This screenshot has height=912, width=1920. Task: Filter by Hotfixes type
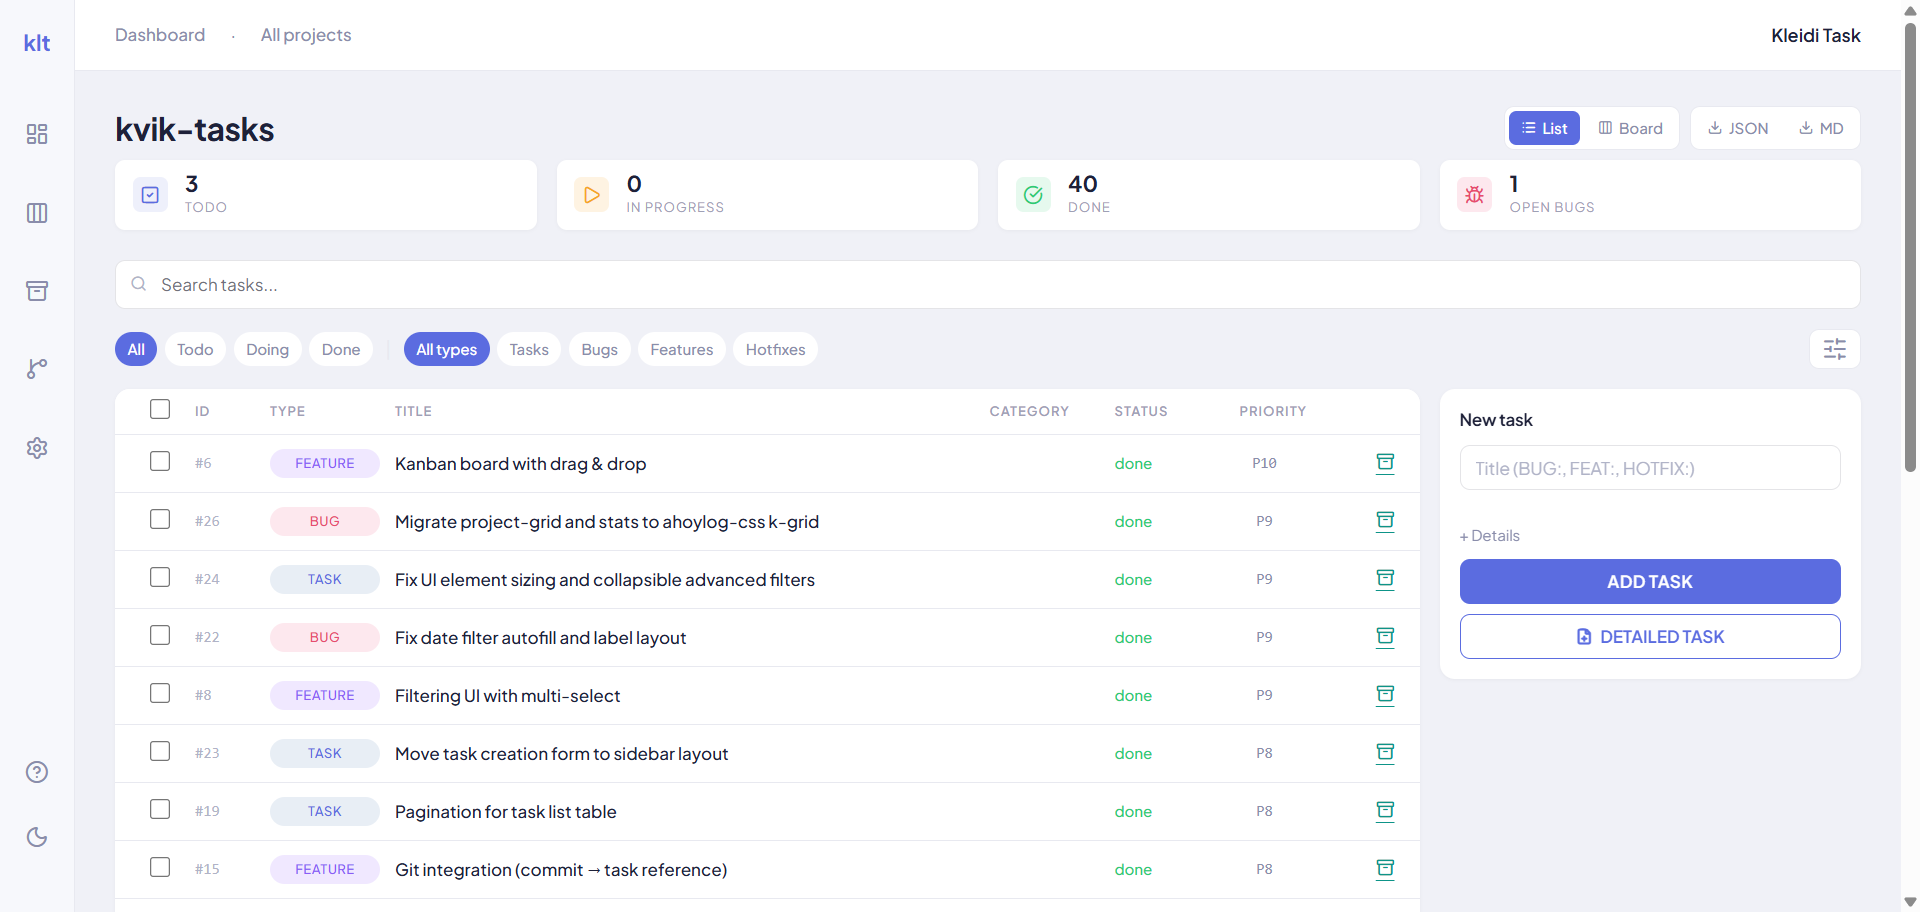[775, 349]
